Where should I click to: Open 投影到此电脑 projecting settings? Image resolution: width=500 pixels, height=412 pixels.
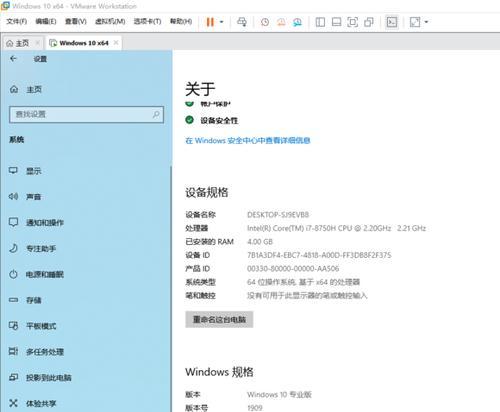click(x=40, y=377)
